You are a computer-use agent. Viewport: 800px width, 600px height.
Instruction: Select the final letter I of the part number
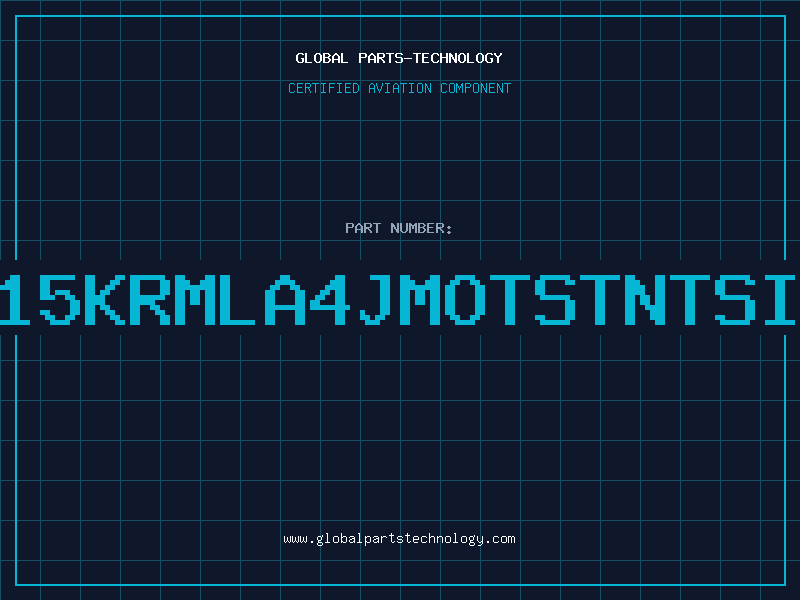pyautogui.click(x=779, y=299)
